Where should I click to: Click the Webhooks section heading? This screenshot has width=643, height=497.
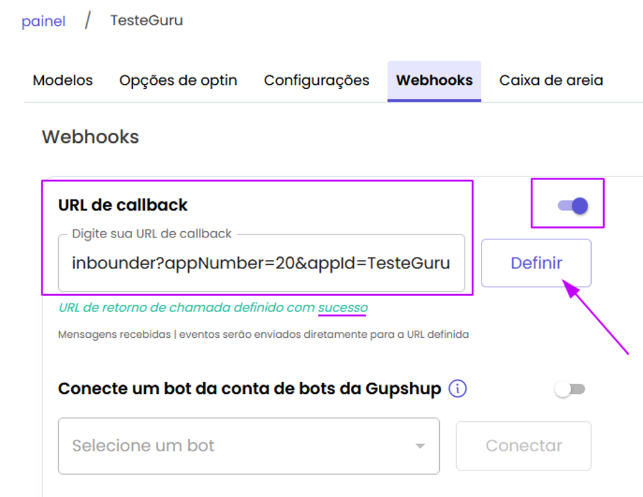pos(90,137)
